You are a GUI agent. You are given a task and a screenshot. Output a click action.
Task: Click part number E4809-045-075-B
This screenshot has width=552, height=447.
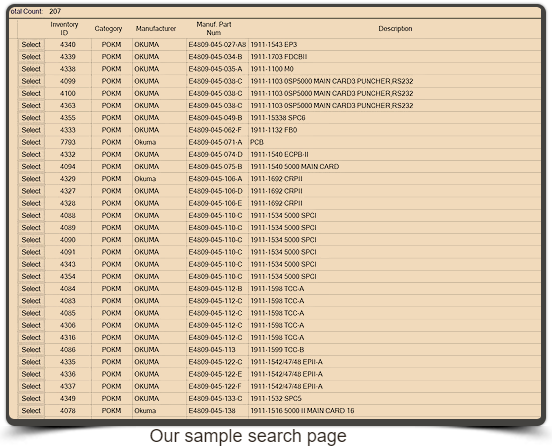tap(215, 166)
